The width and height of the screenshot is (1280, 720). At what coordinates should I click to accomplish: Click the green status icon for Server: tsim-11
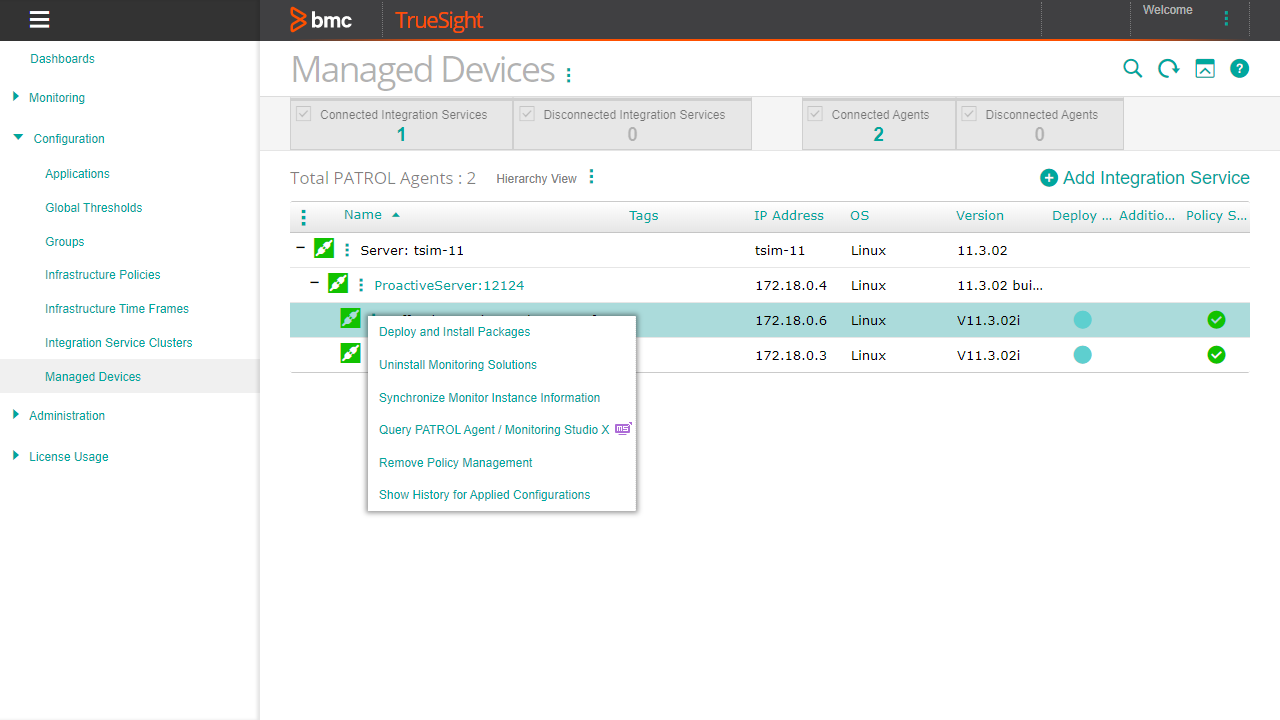(x=324, y=249)
